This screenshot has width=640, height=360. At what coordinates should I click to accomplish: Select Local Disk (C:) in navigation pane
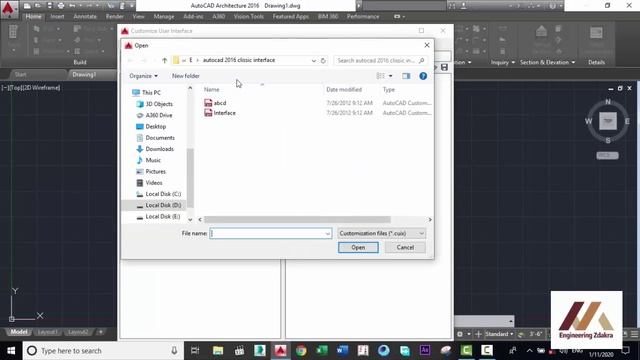[x=158, y=194]
